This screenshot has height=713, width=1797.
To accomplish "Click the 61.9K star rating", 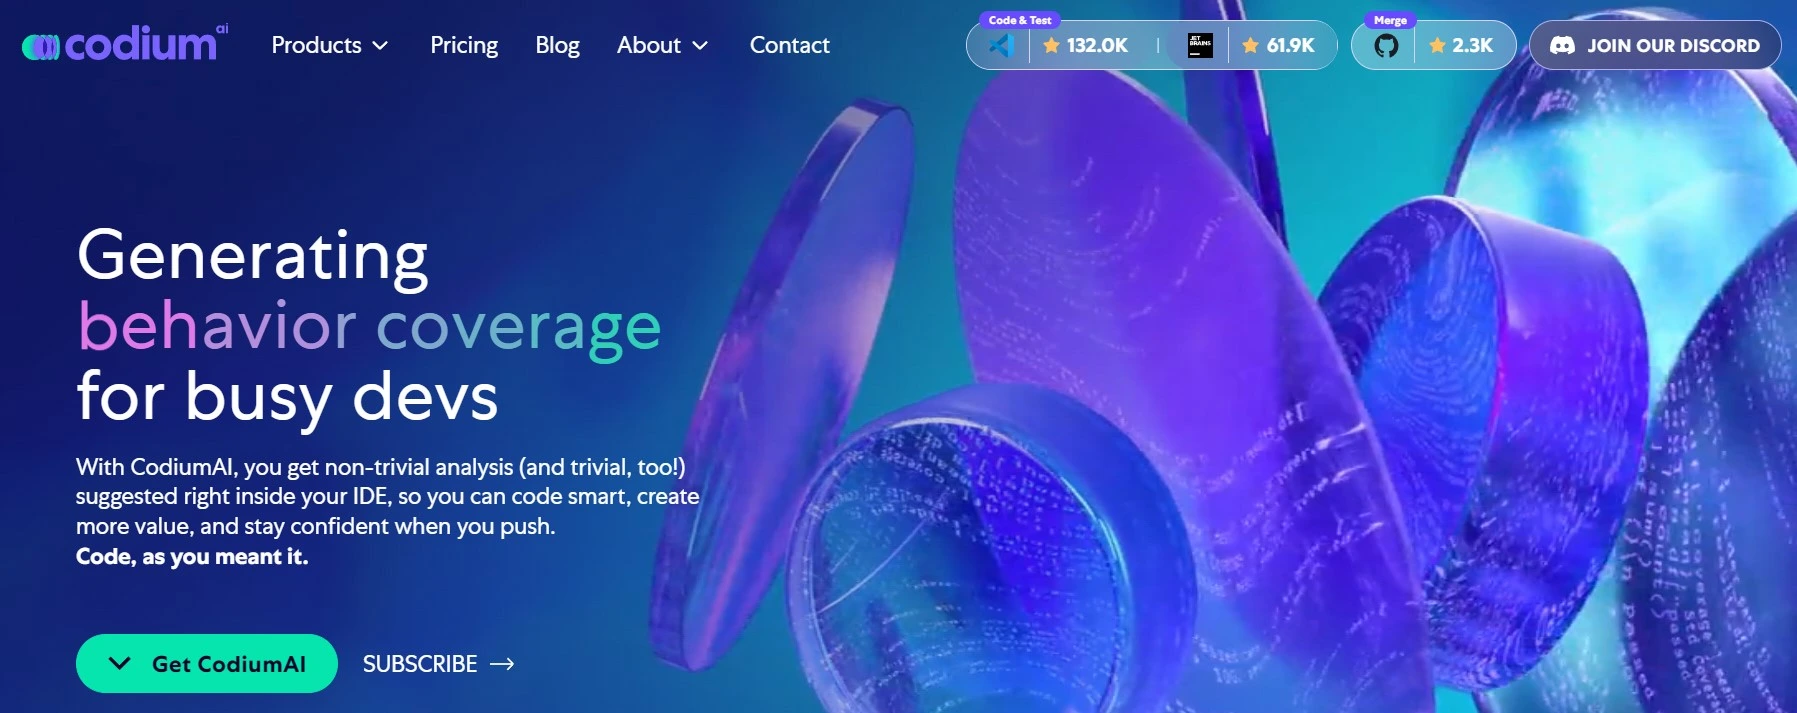I will coord(1279,45).
